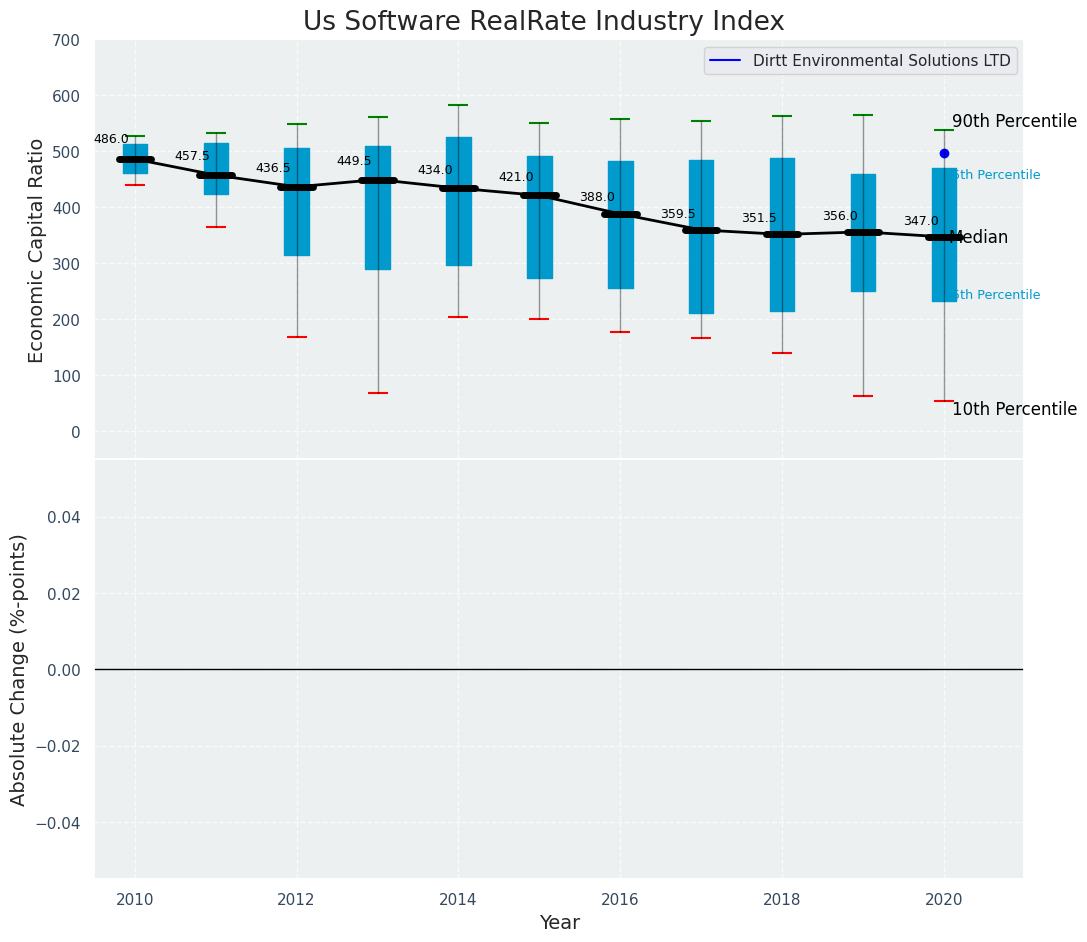Viewport: 1087px width, 942px height.
Task: Click the blue Dirtt data point in 2020
Action: tap(943, 153)
